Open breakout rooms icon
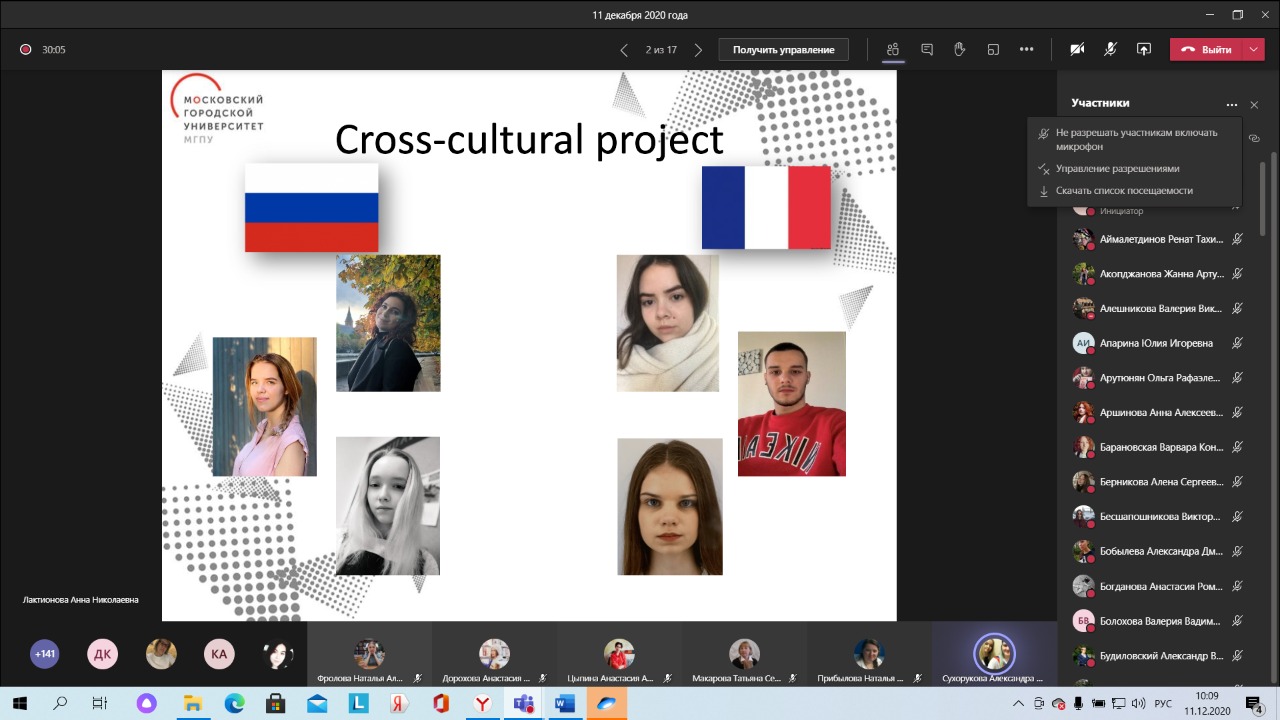The image size is (1280, 720). click(x=993, y=49)
